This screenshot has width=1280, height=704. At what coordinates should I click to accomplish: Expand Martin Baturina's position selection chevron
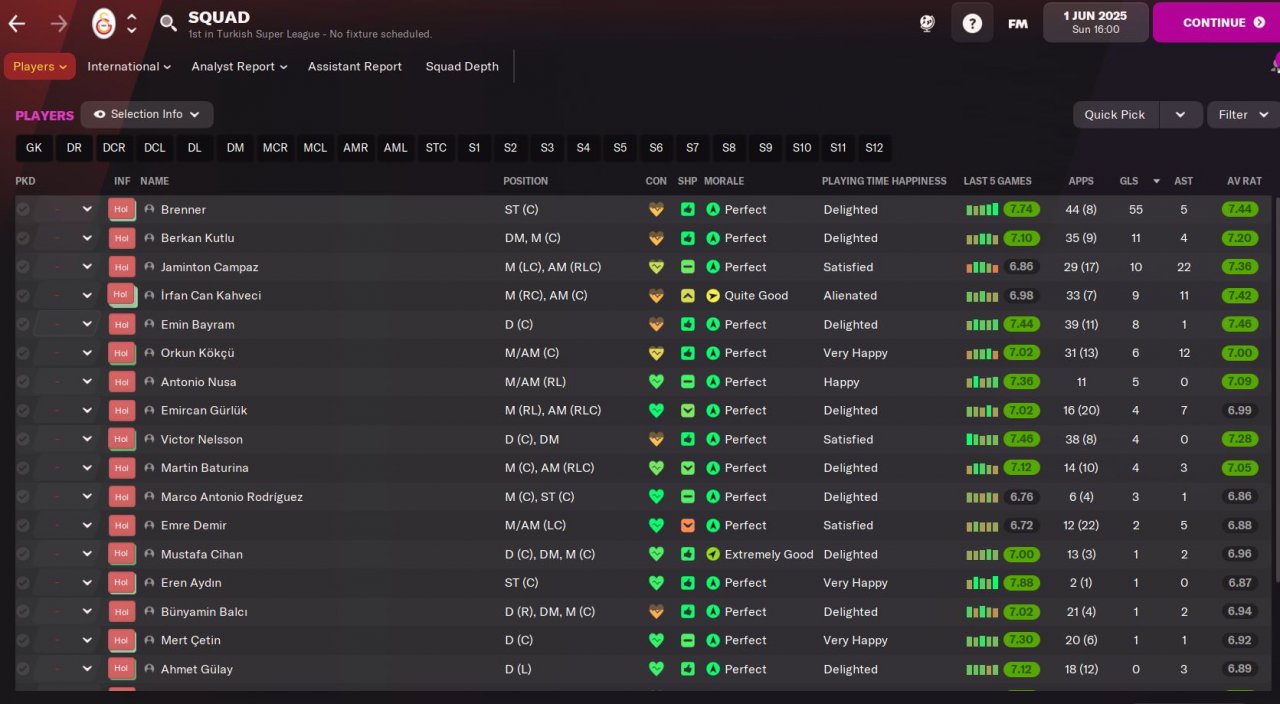point(87,468)
